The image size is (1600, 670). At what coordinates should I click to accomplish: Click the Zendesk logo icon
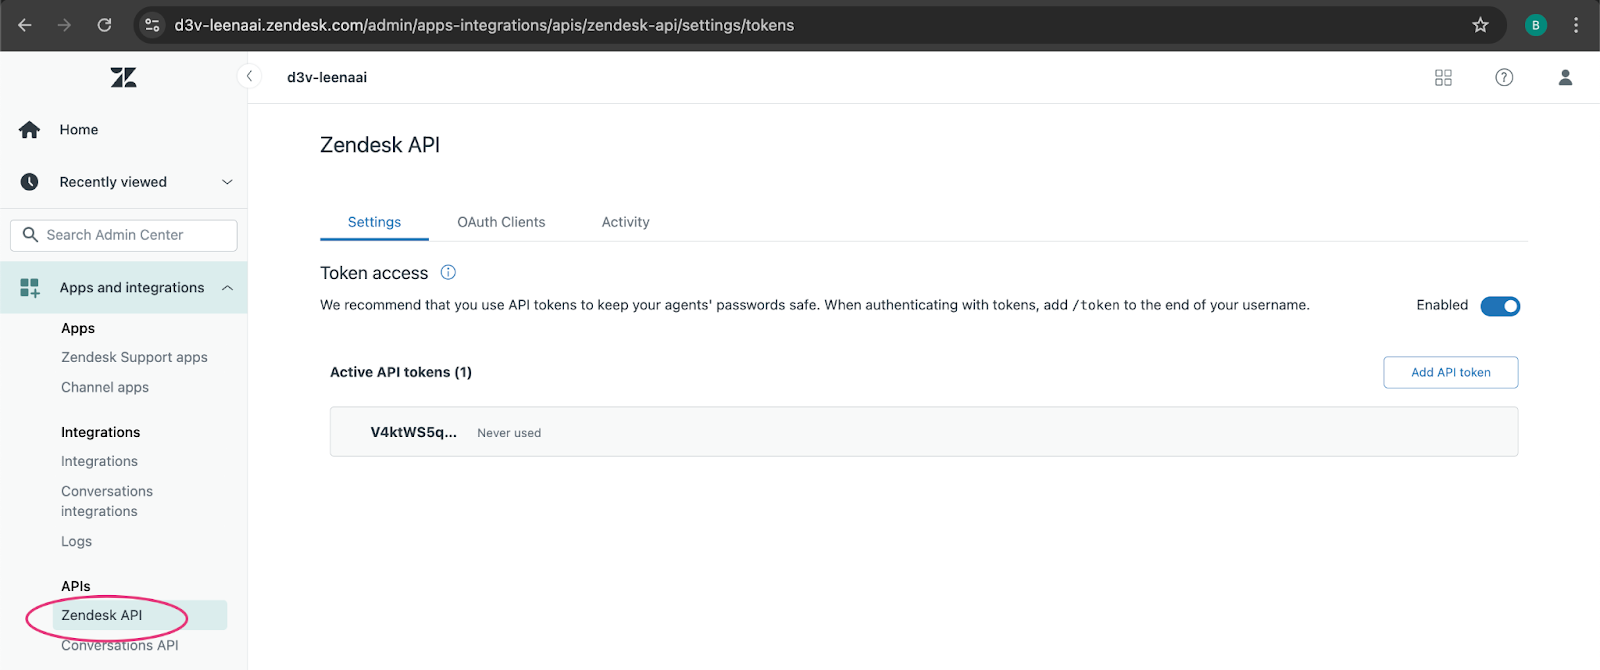(x=123, y=77)
